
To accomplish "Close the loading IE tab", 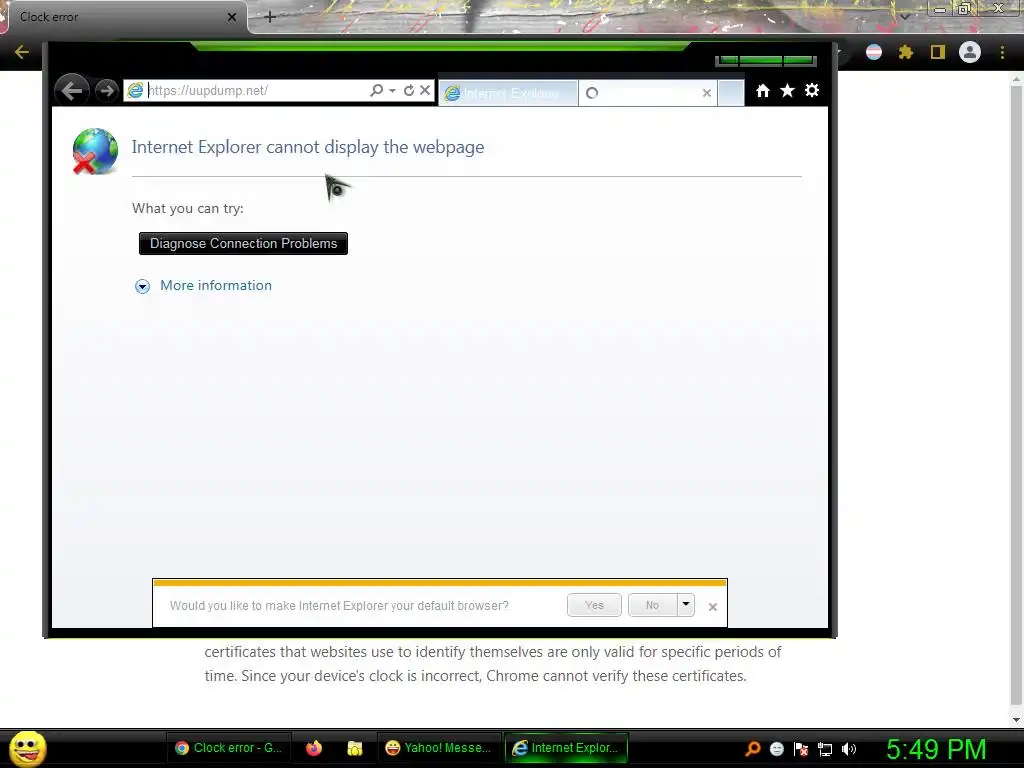I will click(707, 93).
